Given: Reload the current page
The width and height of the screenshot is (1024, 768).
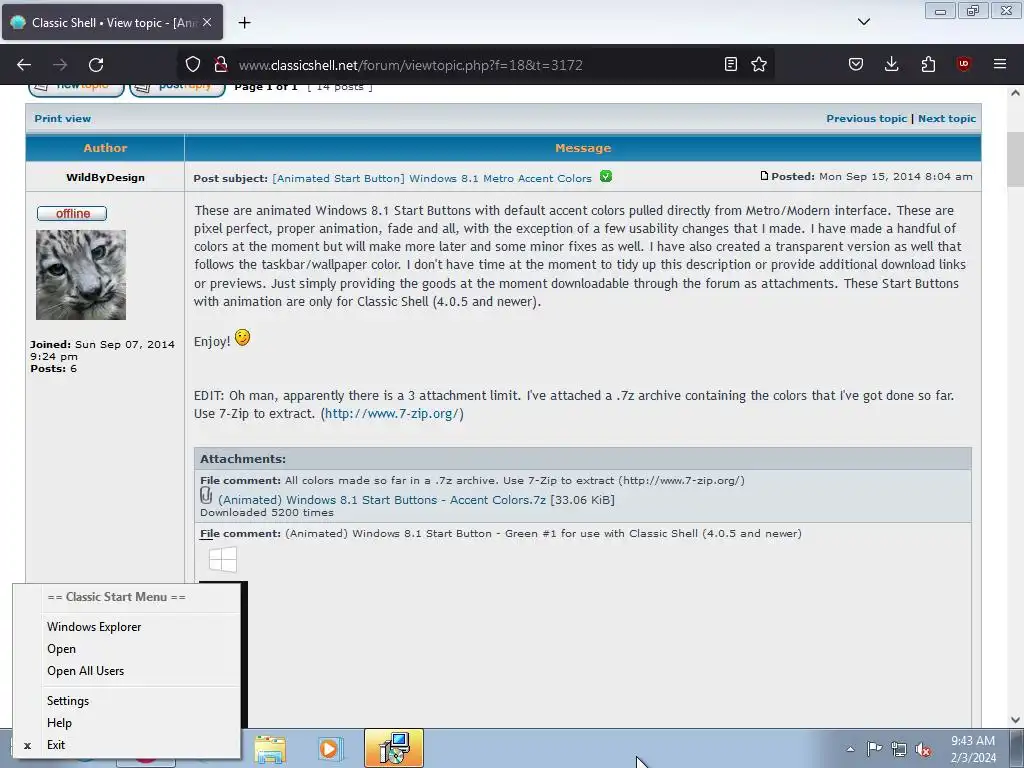Looking at the screenshot, I should [x=96, y=65].
